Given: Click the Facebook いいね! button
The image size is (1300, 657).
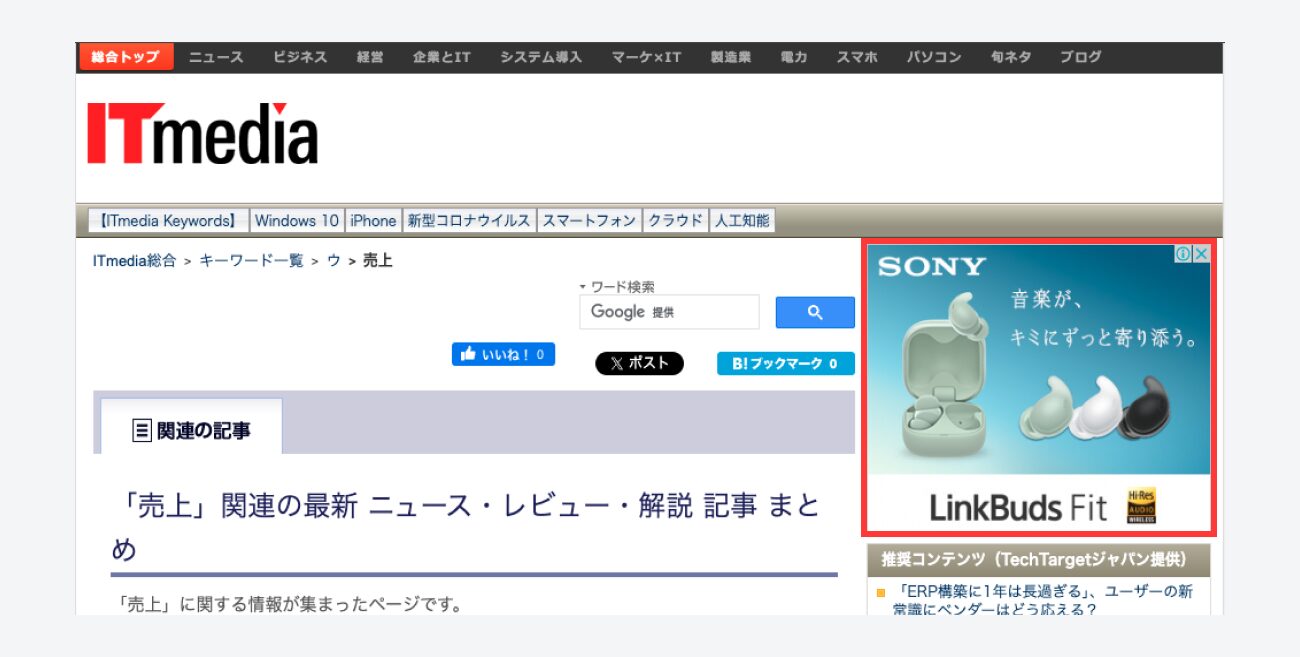Looking at the screenshot, I should point(503,354).
